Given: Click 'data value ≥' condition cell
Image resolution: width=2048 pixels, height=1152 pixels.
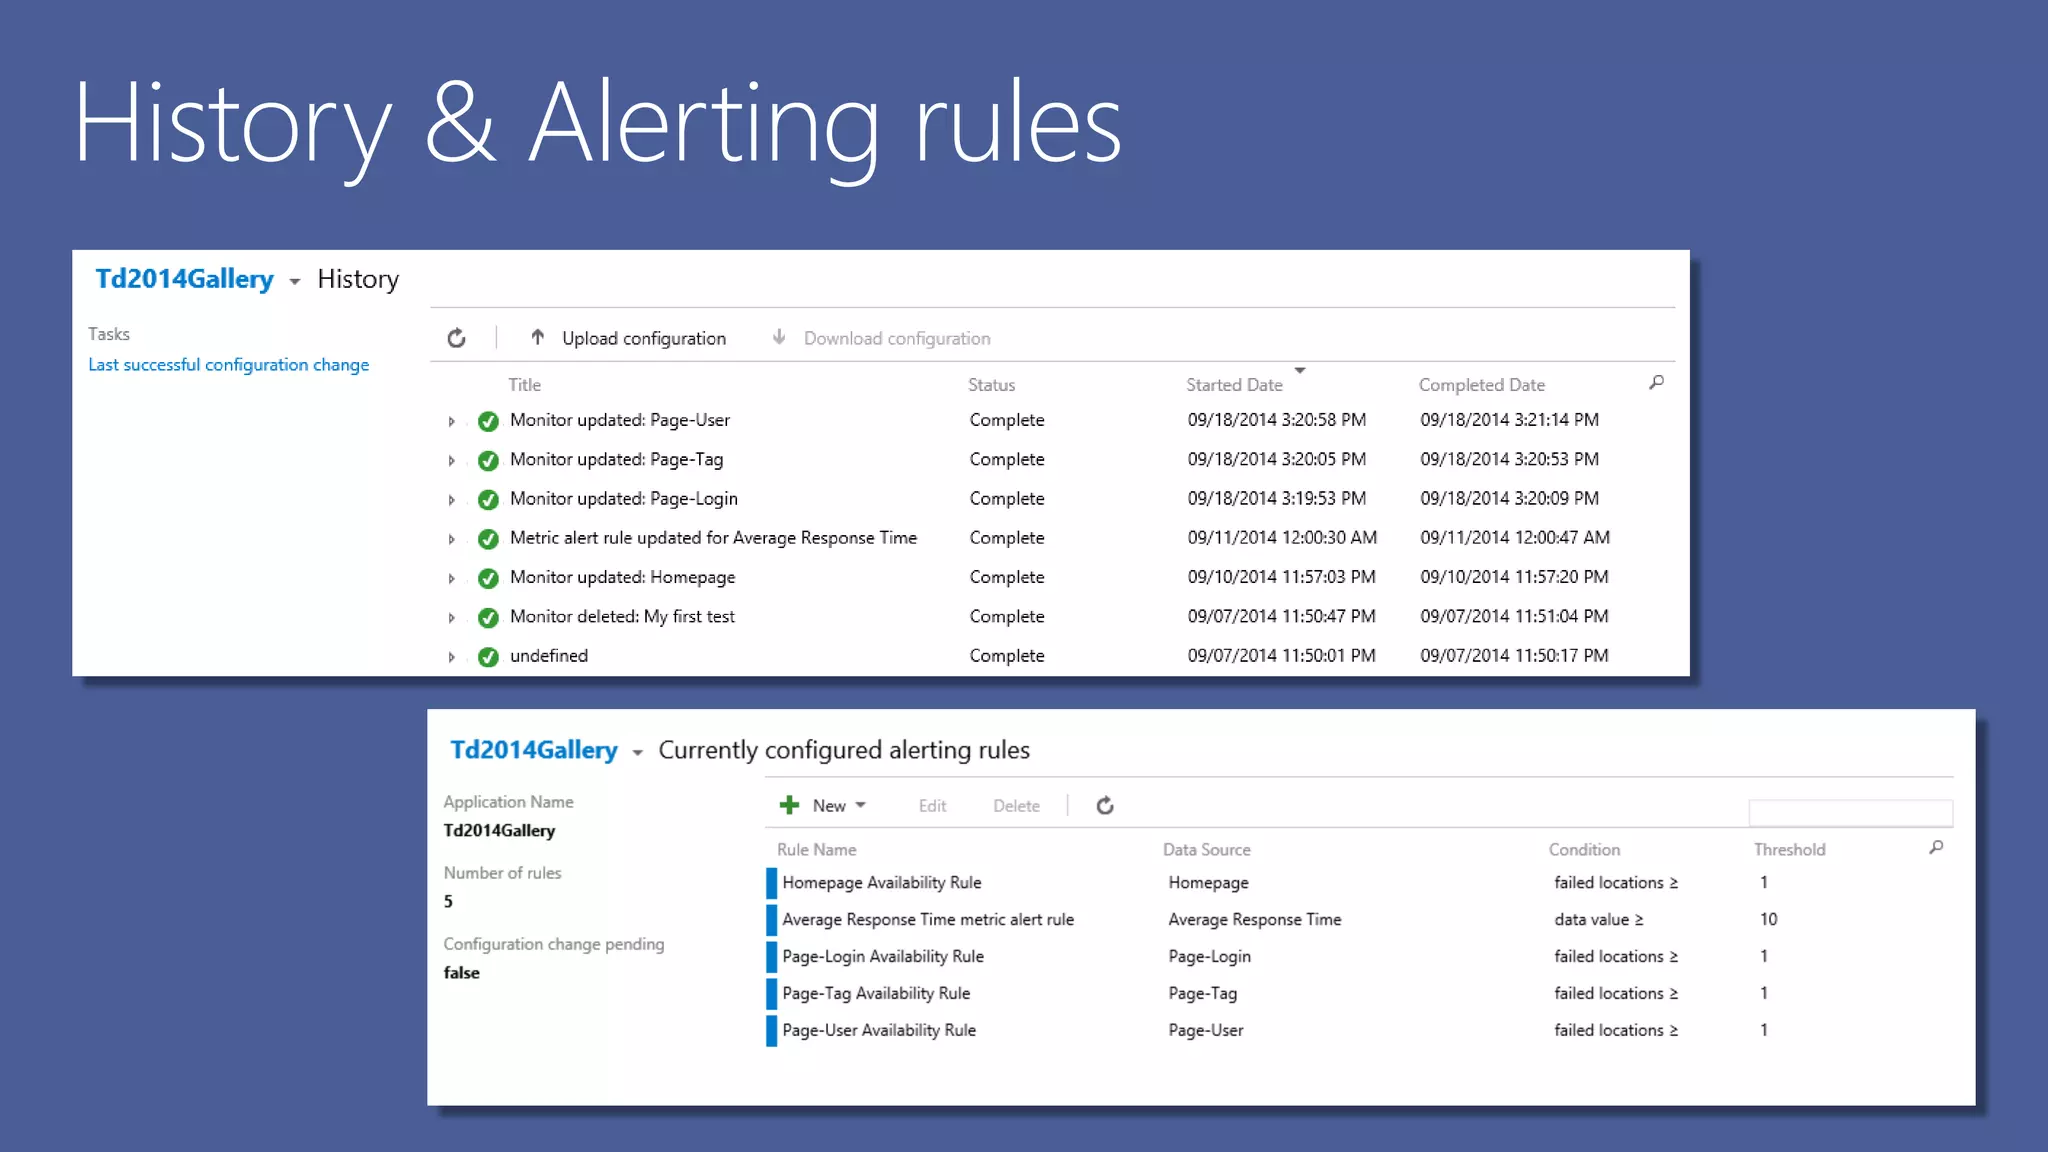Looking at the screenshot, I should [1598, 920].
